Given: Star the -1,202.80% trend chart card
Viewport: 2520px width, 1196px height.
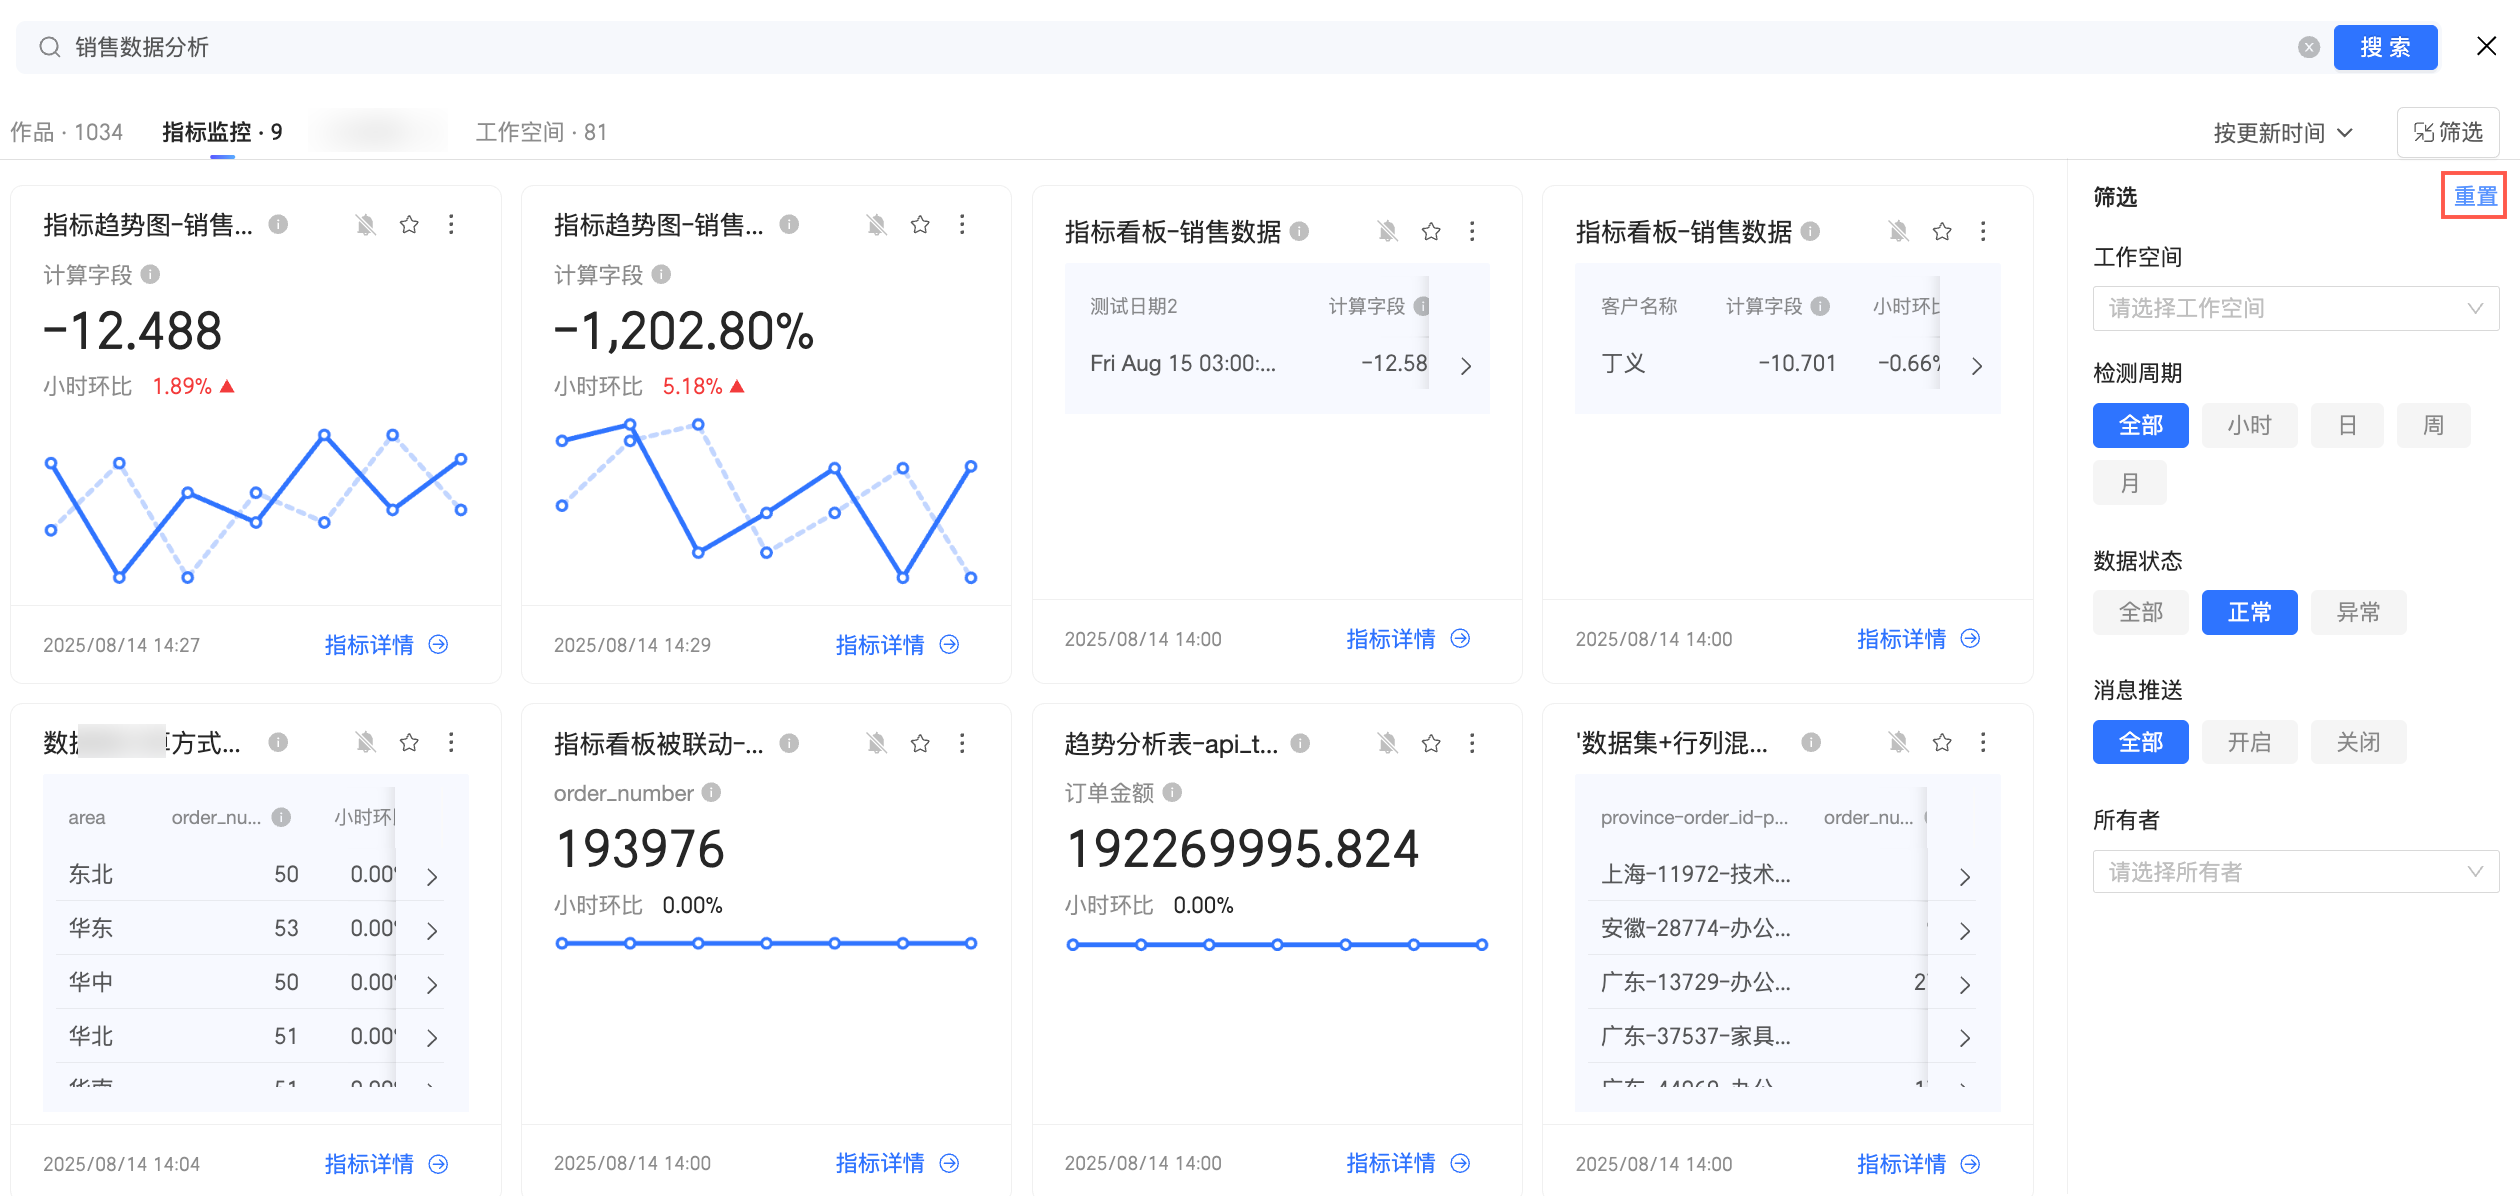Looking at the screenshot, I should pos(920,225).
